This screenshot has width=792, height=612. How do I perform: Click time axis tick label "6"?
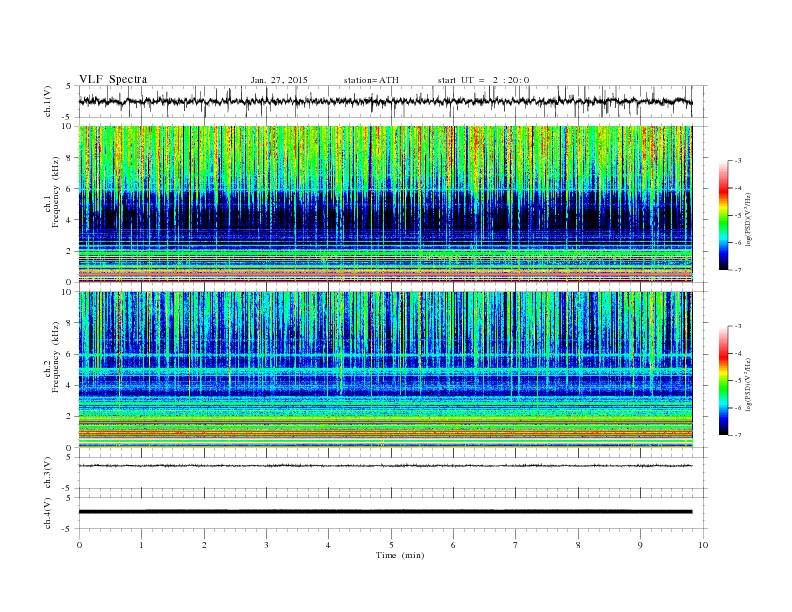click(453, 545)
